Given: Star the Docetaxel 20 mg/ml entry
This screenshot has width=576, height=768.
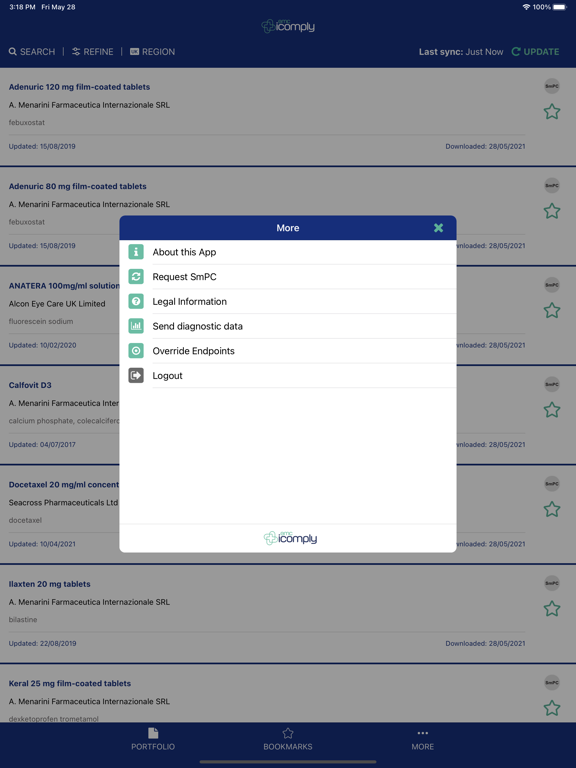Looking at the screenshot, I should [x=552, y=509].
